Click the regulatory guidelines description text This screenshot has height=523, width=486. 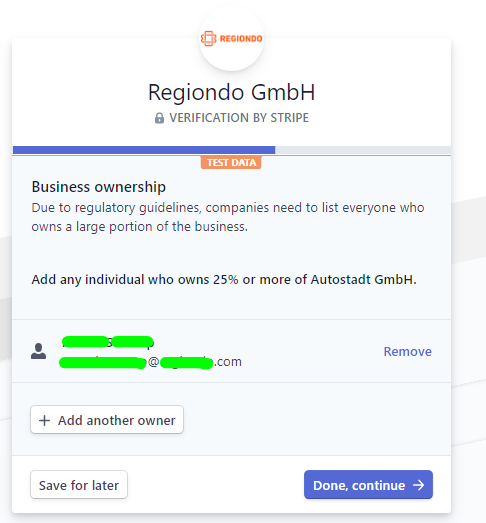tap(228, 217)
